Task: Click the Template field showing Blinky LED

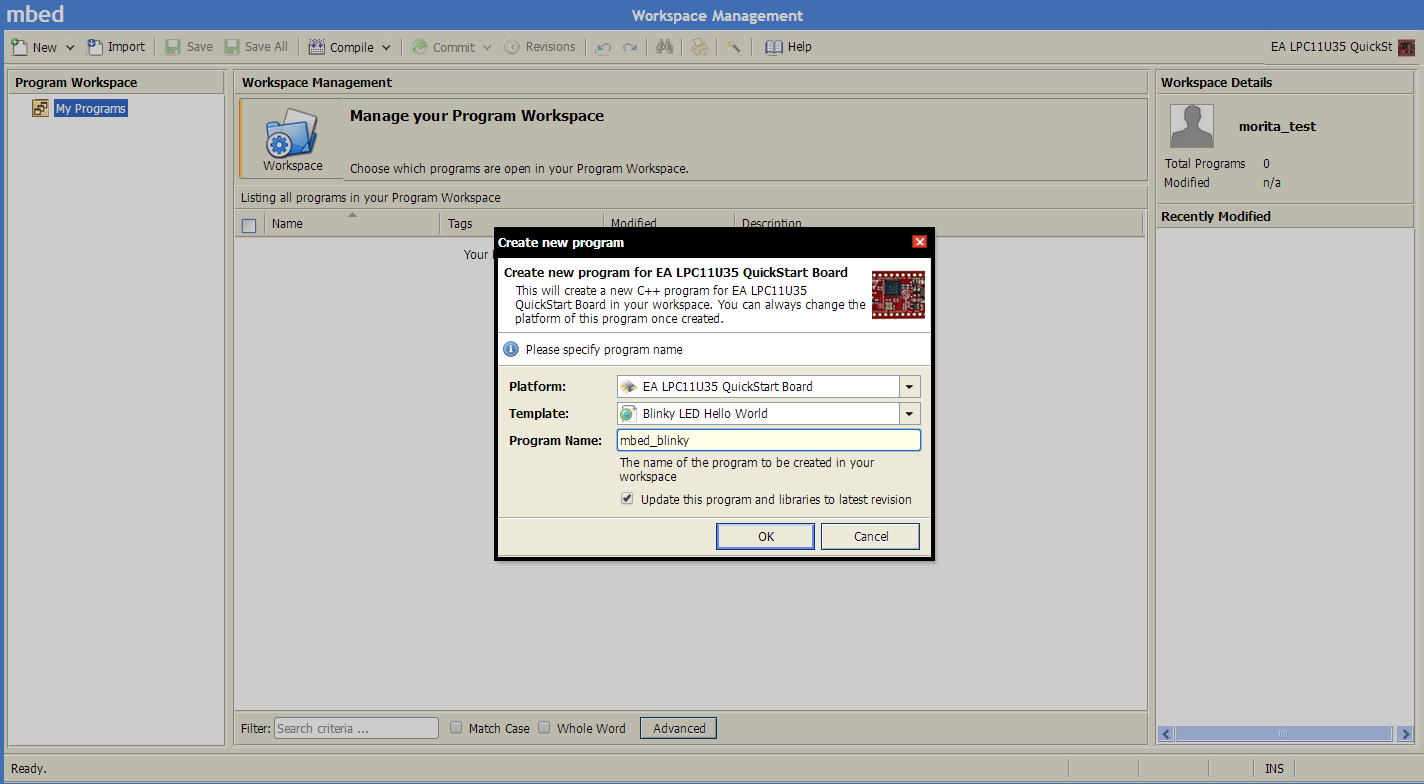Action: (758, 413)
